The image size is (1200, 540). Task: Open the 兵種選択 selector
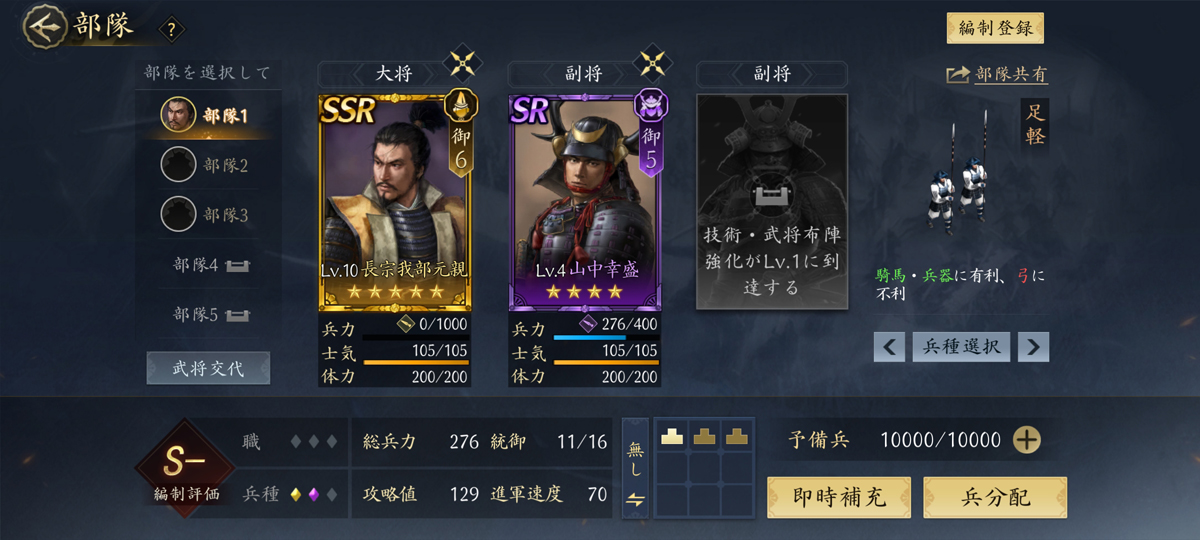(961, 347)
